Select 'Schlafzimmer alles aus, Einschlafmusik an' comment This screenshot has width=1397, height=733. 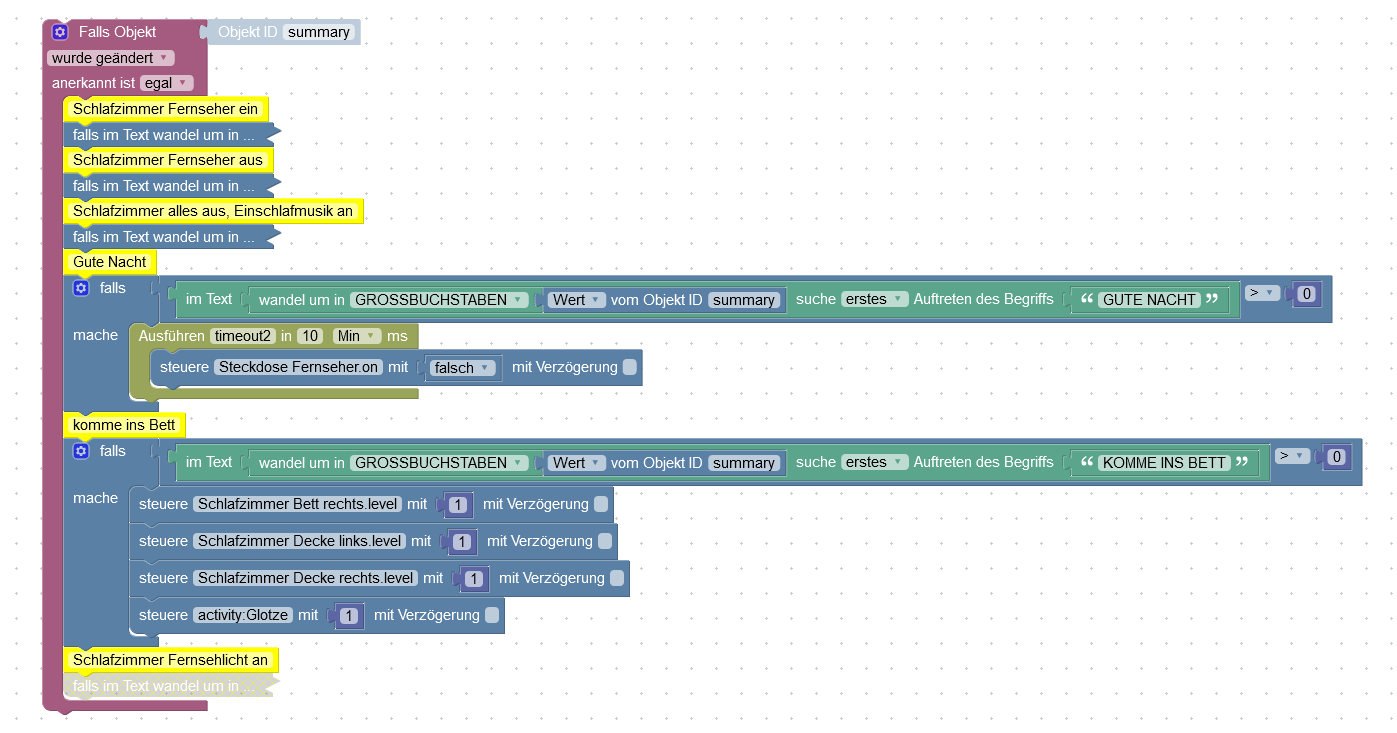pyautogui.click(x=213, y=211)
